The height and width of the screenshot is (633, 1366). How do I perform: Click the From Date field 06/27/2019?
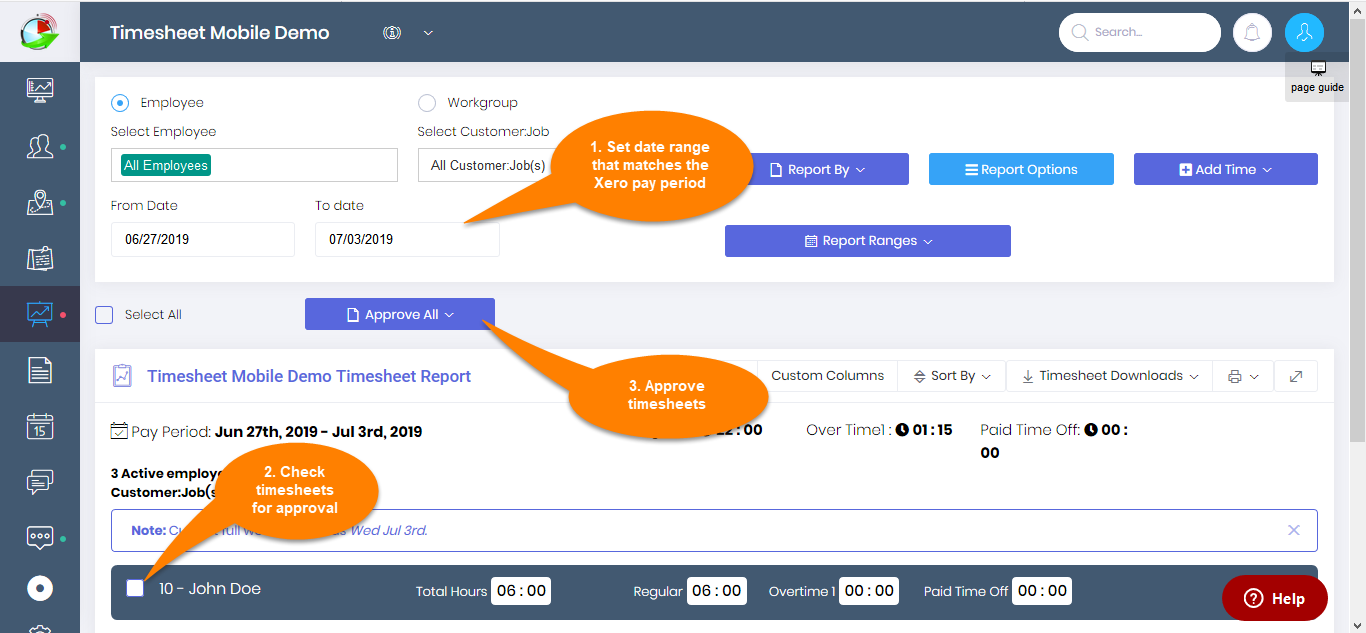pos(203,239)
